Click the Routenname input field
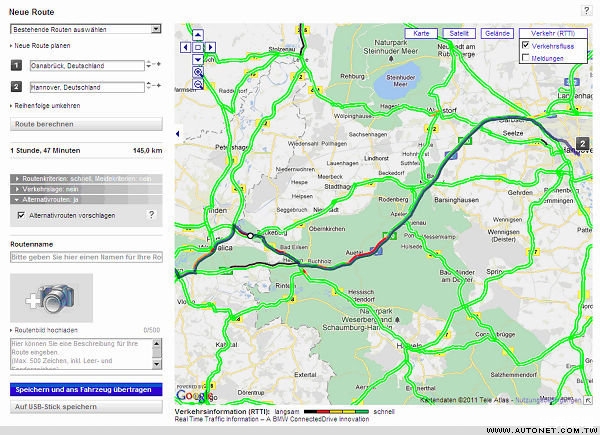The height and width of the screenshot is (435, 600). (x=86, y=257)
